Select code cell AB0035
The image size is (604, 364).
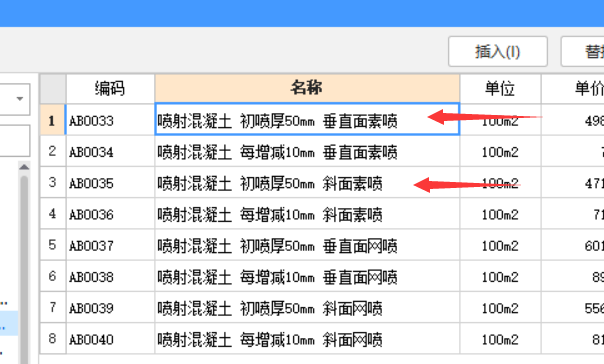pyautogui.click(x=110, y=183)
